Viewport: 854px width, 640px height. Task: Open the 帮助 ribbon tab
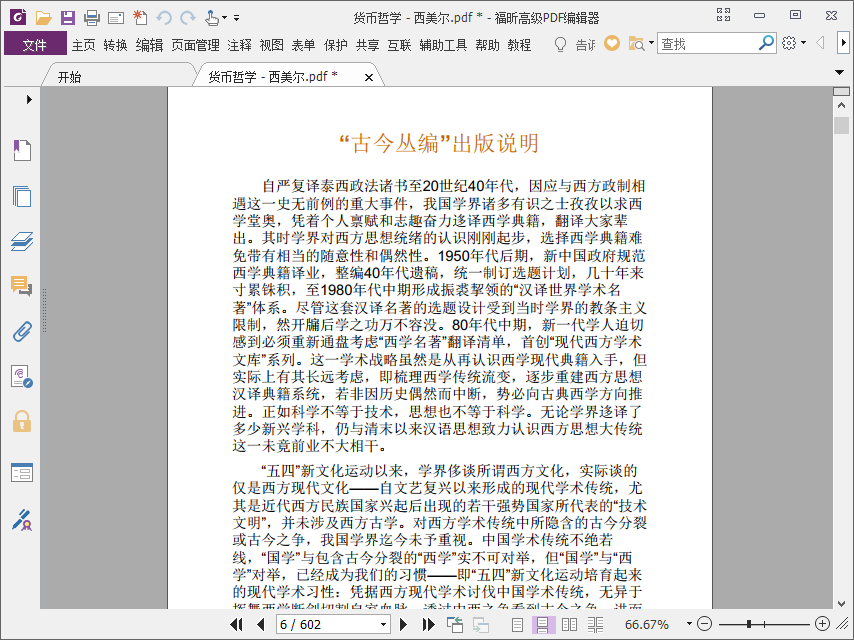point(487,45)
